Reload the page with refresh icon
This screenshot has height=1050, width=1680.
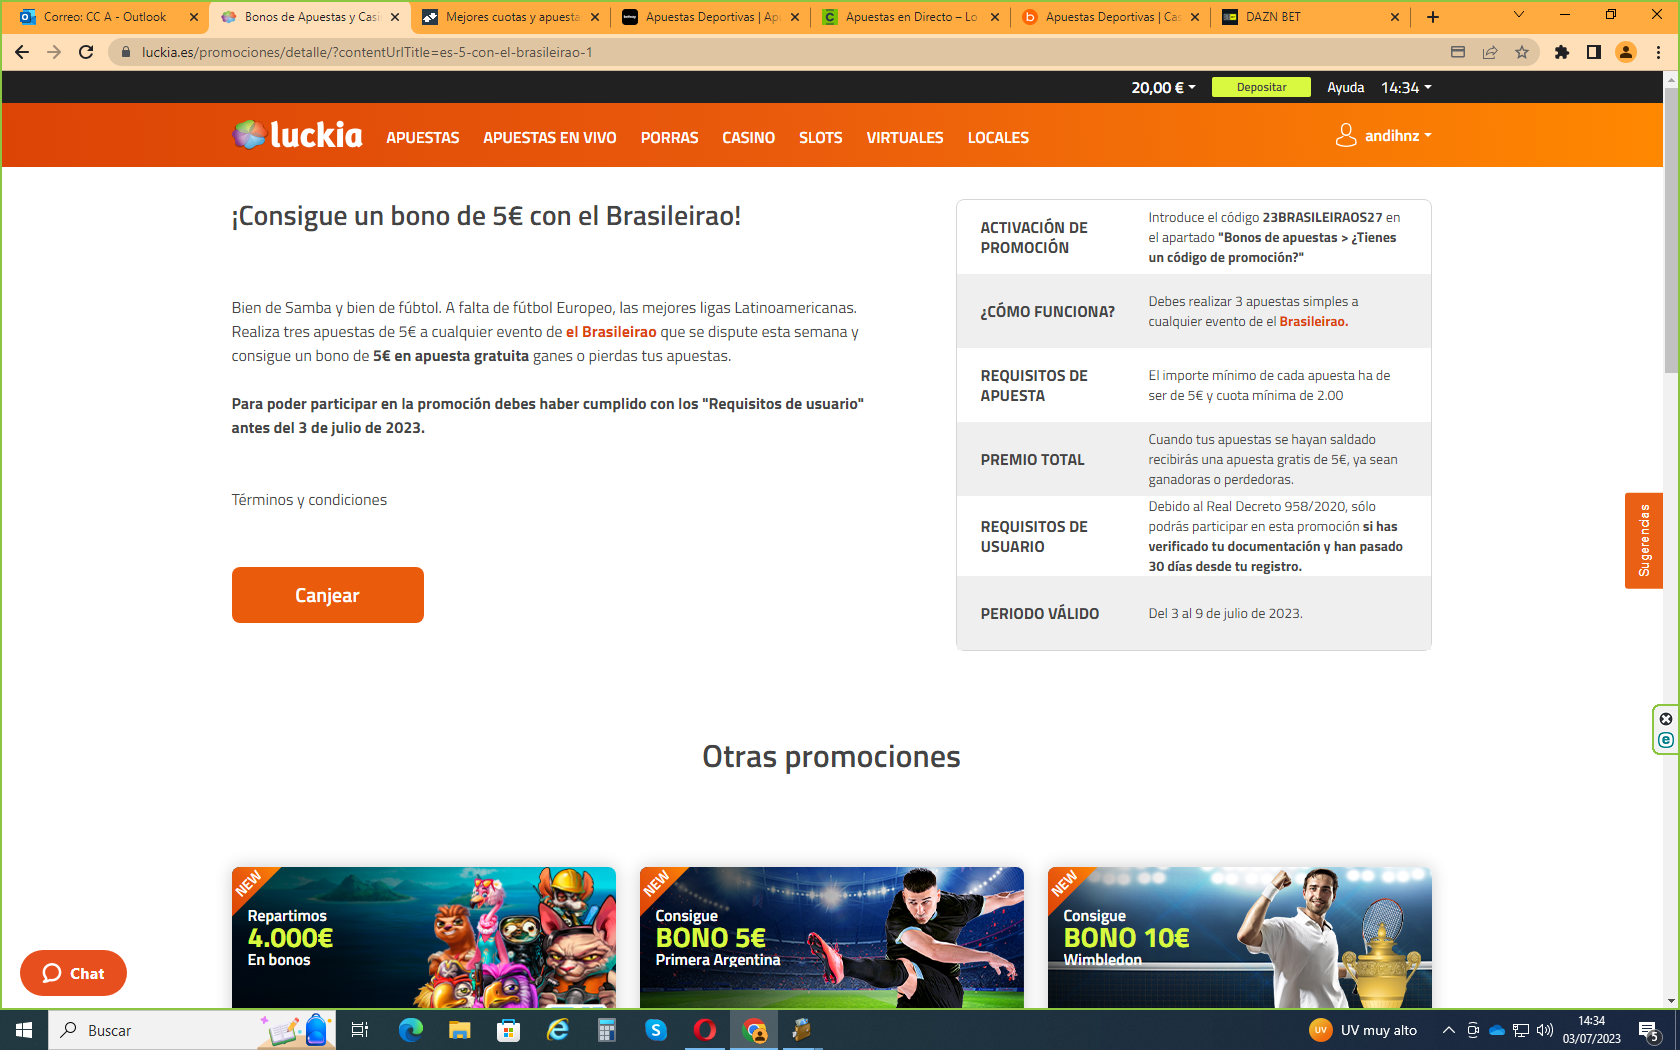(86, 52)
